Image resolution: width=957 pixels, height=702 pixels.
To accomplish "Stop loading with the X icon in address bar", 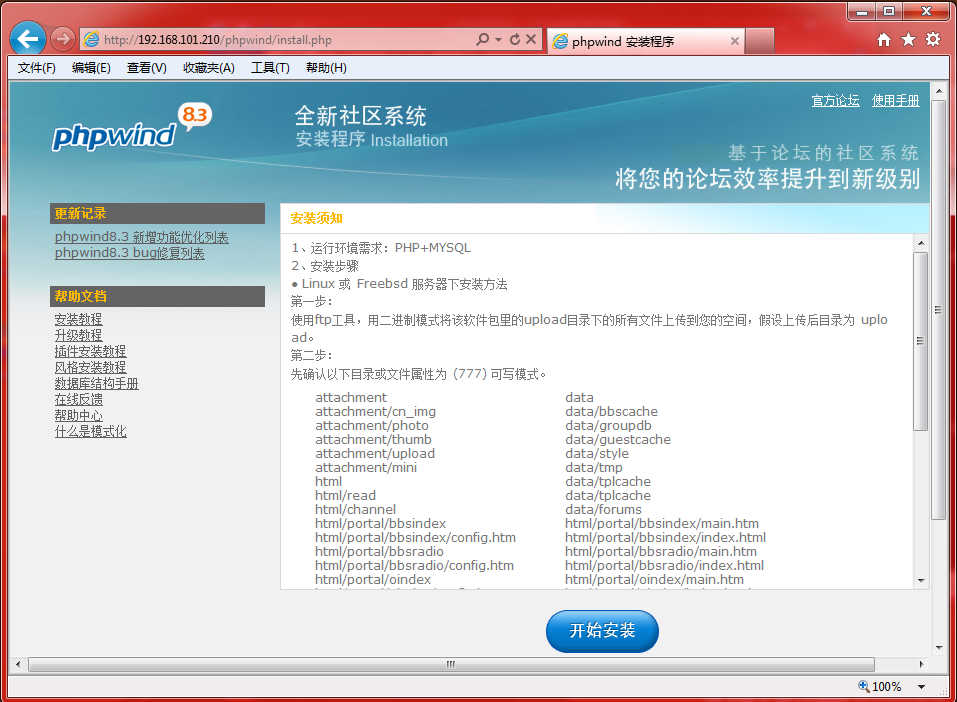I will click(531, 39).
